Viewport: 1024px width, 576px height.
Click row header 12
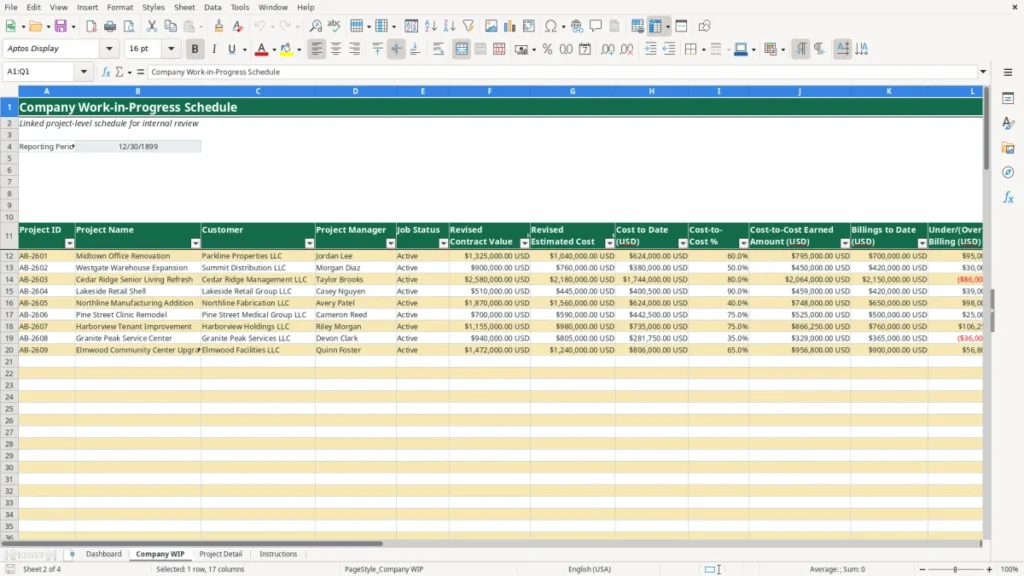pos(9,256)
